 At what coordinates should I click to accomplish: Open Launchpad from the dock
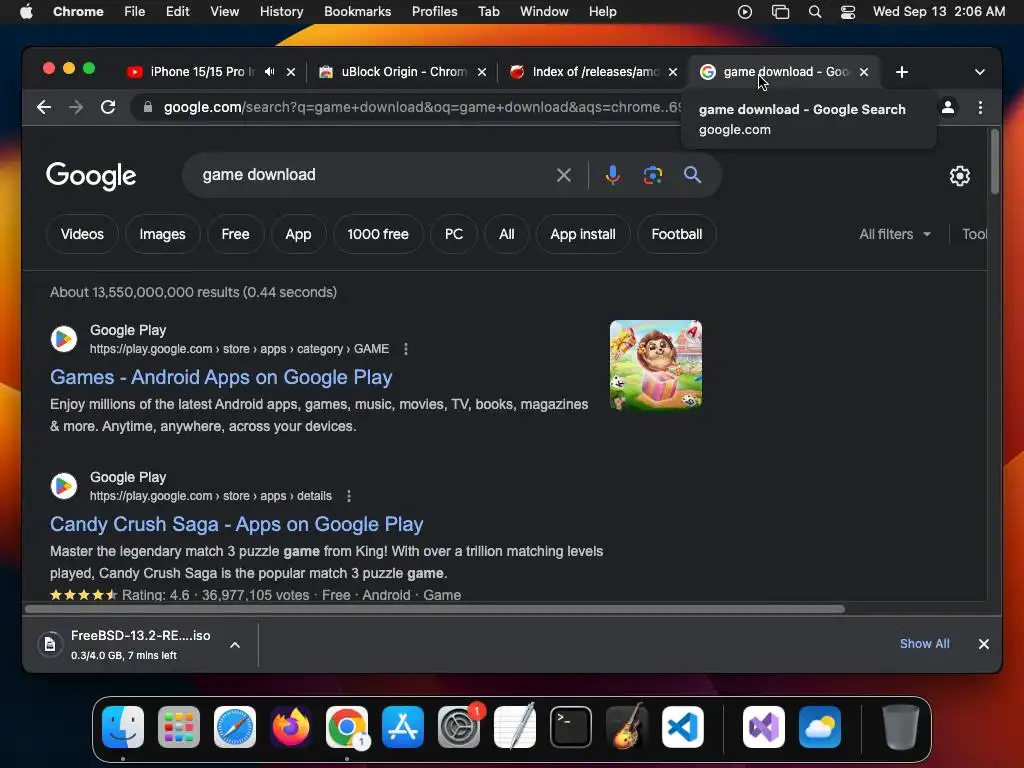(x=179, y=727)
